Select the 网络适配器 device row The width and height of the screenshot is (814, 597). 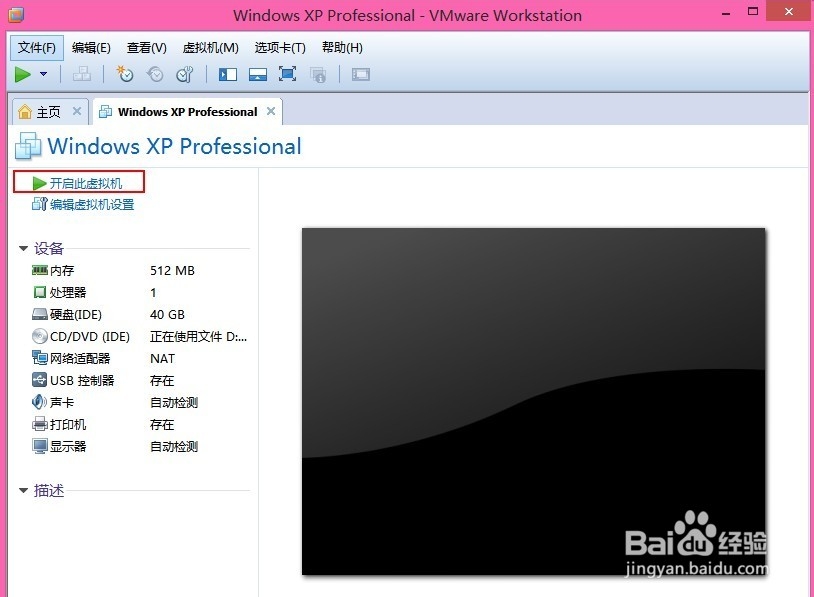(x=140, y=359)
